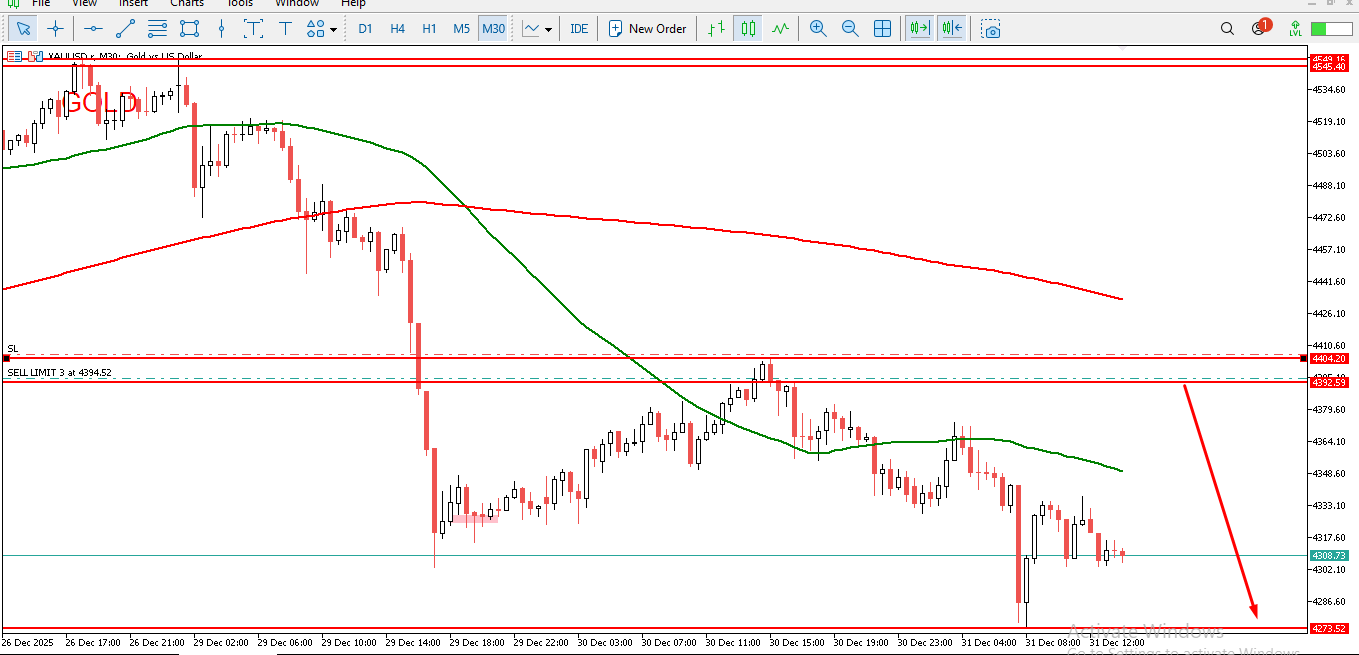Pick the vertical line drawing tool
The width and height of the screenshot is (1359, 655).
(221, 29)
